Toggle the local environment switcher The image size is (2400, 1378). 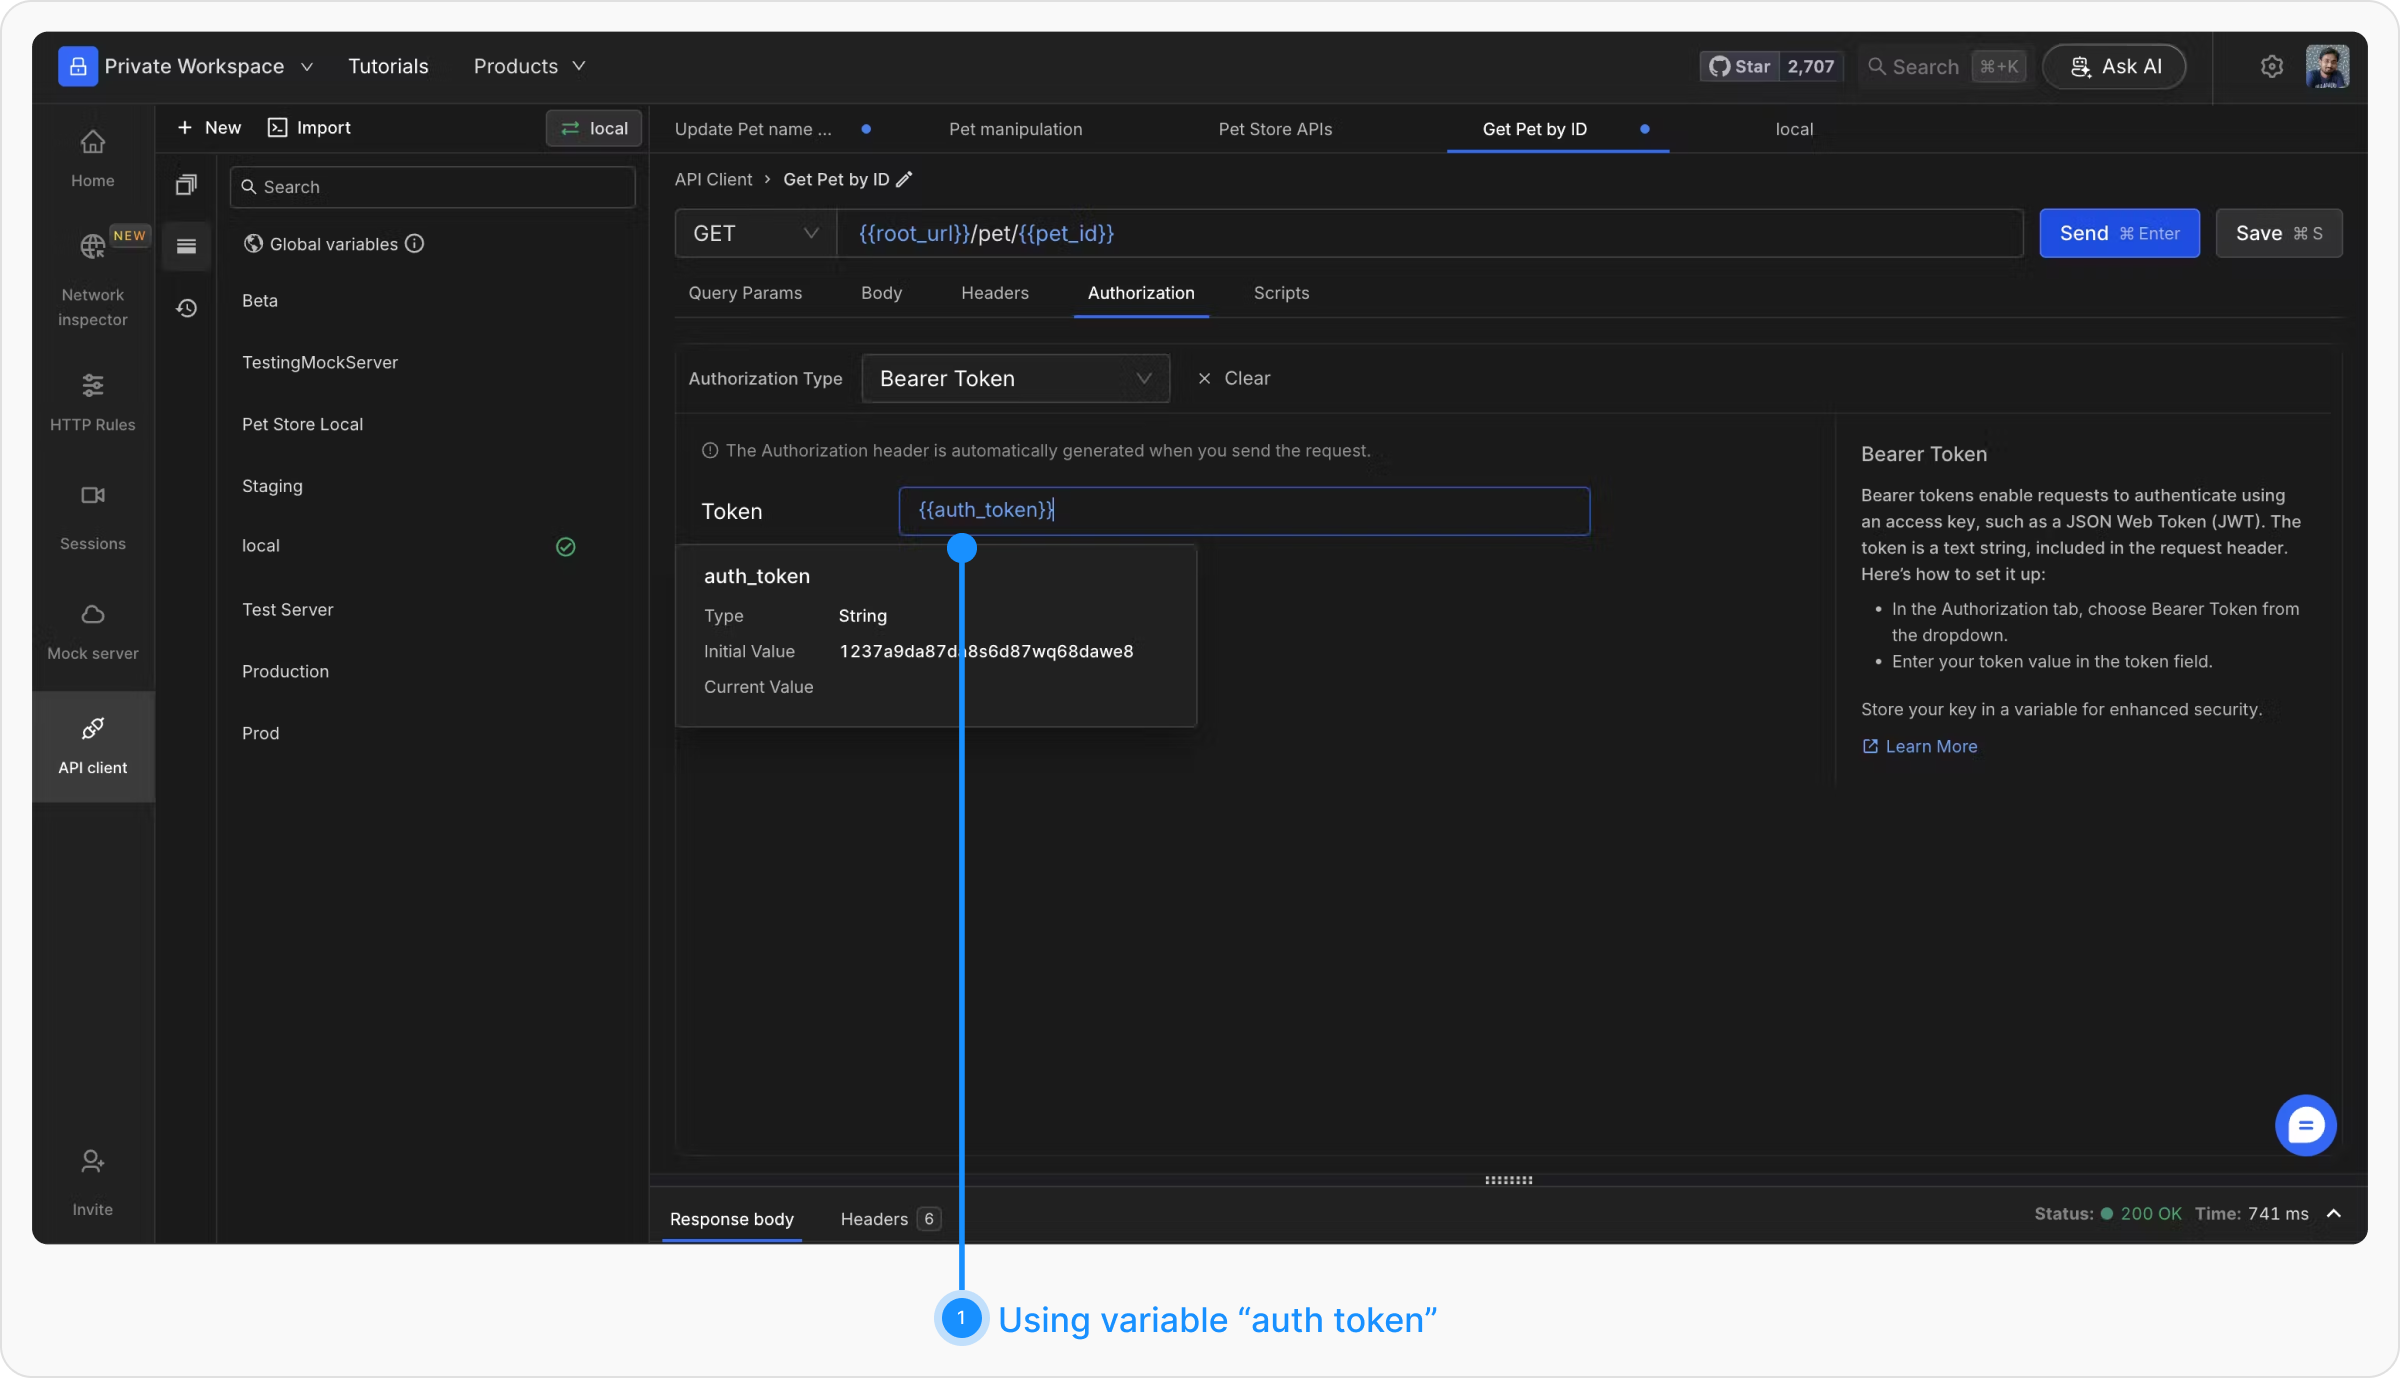tap(594, 129)
